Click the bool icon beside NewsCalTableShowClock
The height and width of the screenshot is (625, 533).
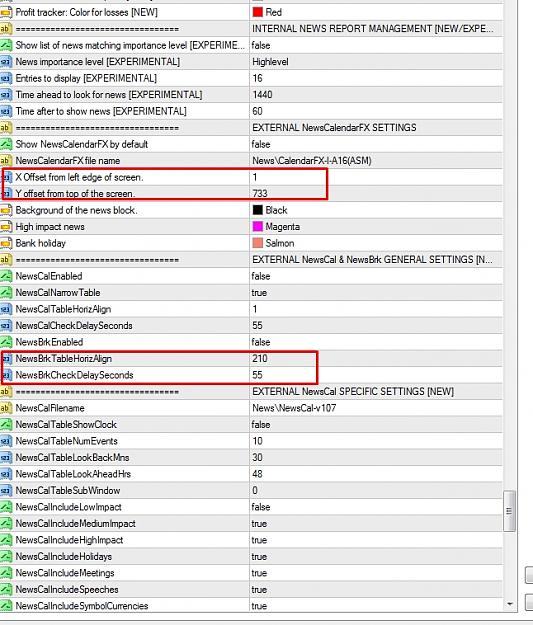coord(6,425)
